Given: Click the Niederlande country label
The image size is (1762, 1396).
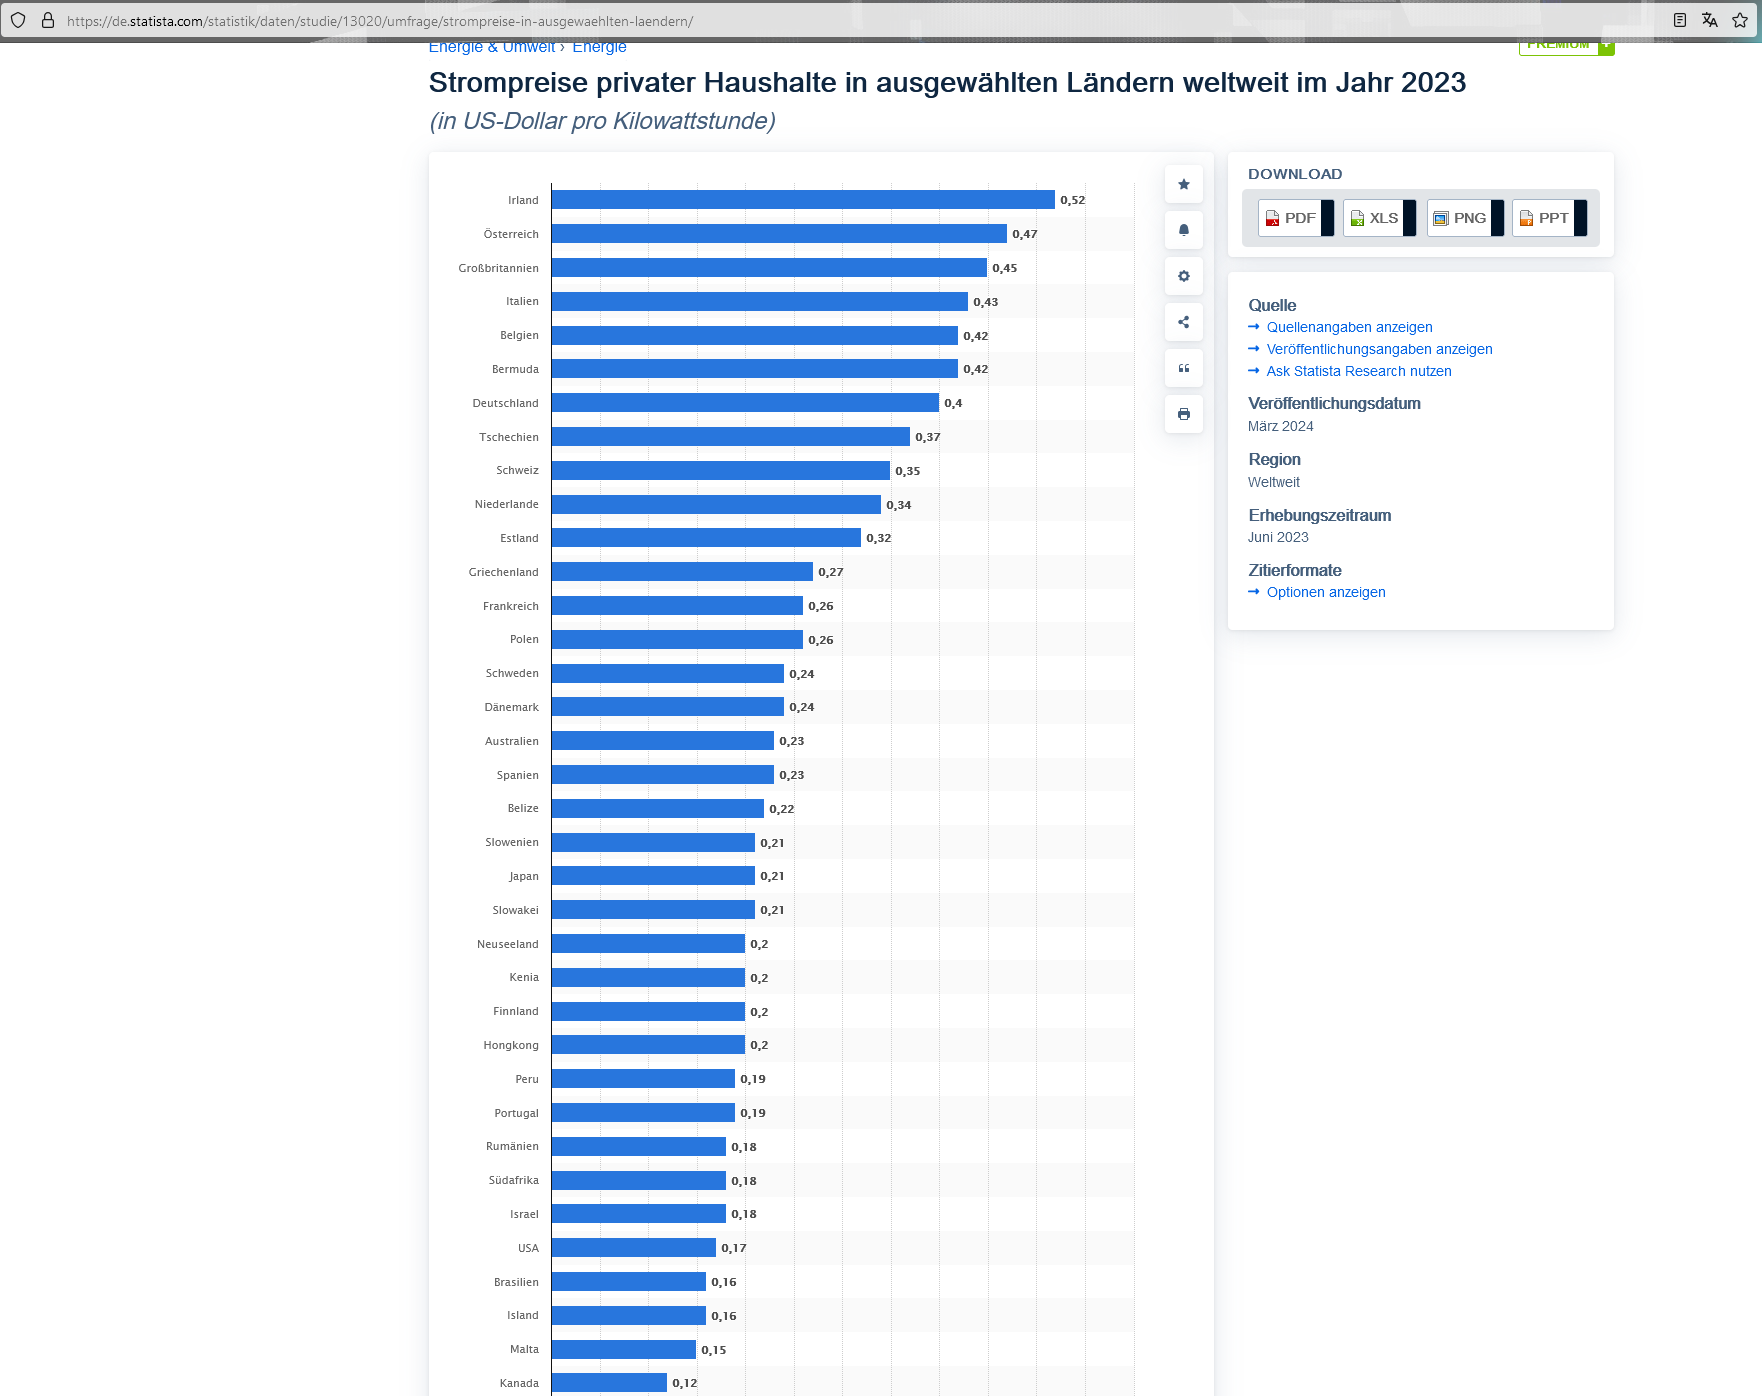Looking at the screenshot, I should click(506, 504).
